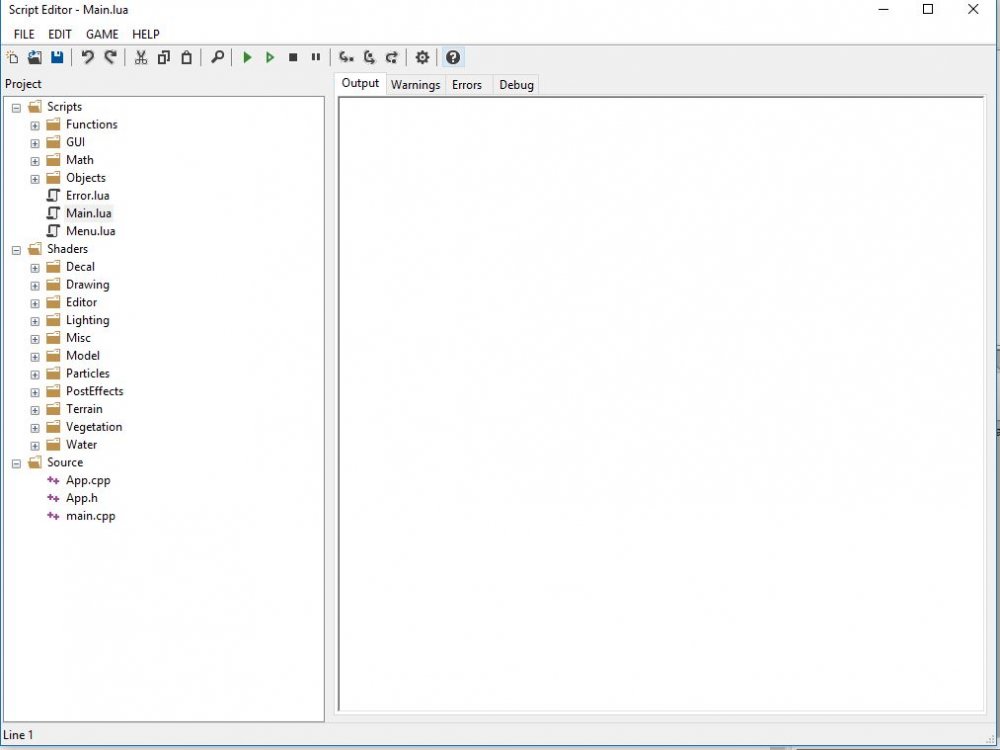Select the Source folder label
Image resolution: width=1000 pixels, height=750 pixels.
click(64, 462)
